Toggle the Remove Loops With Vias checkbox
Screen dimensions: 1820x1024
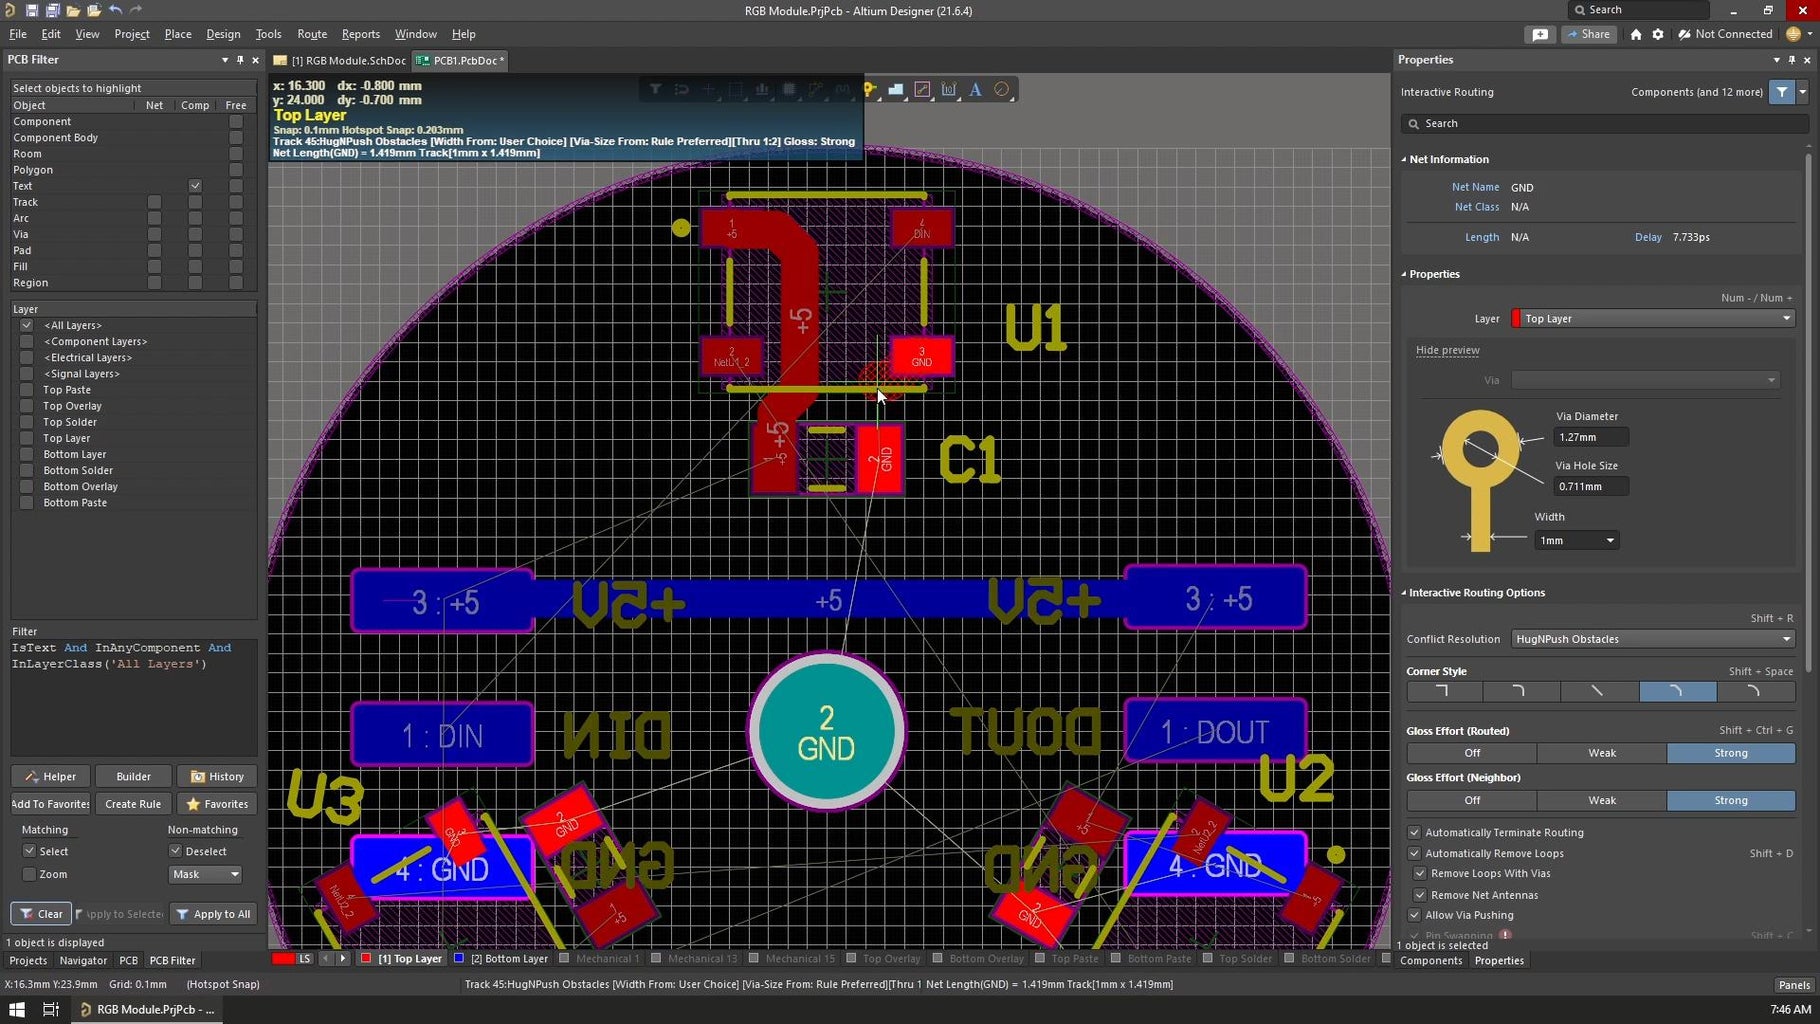[x=1420, y=873]
